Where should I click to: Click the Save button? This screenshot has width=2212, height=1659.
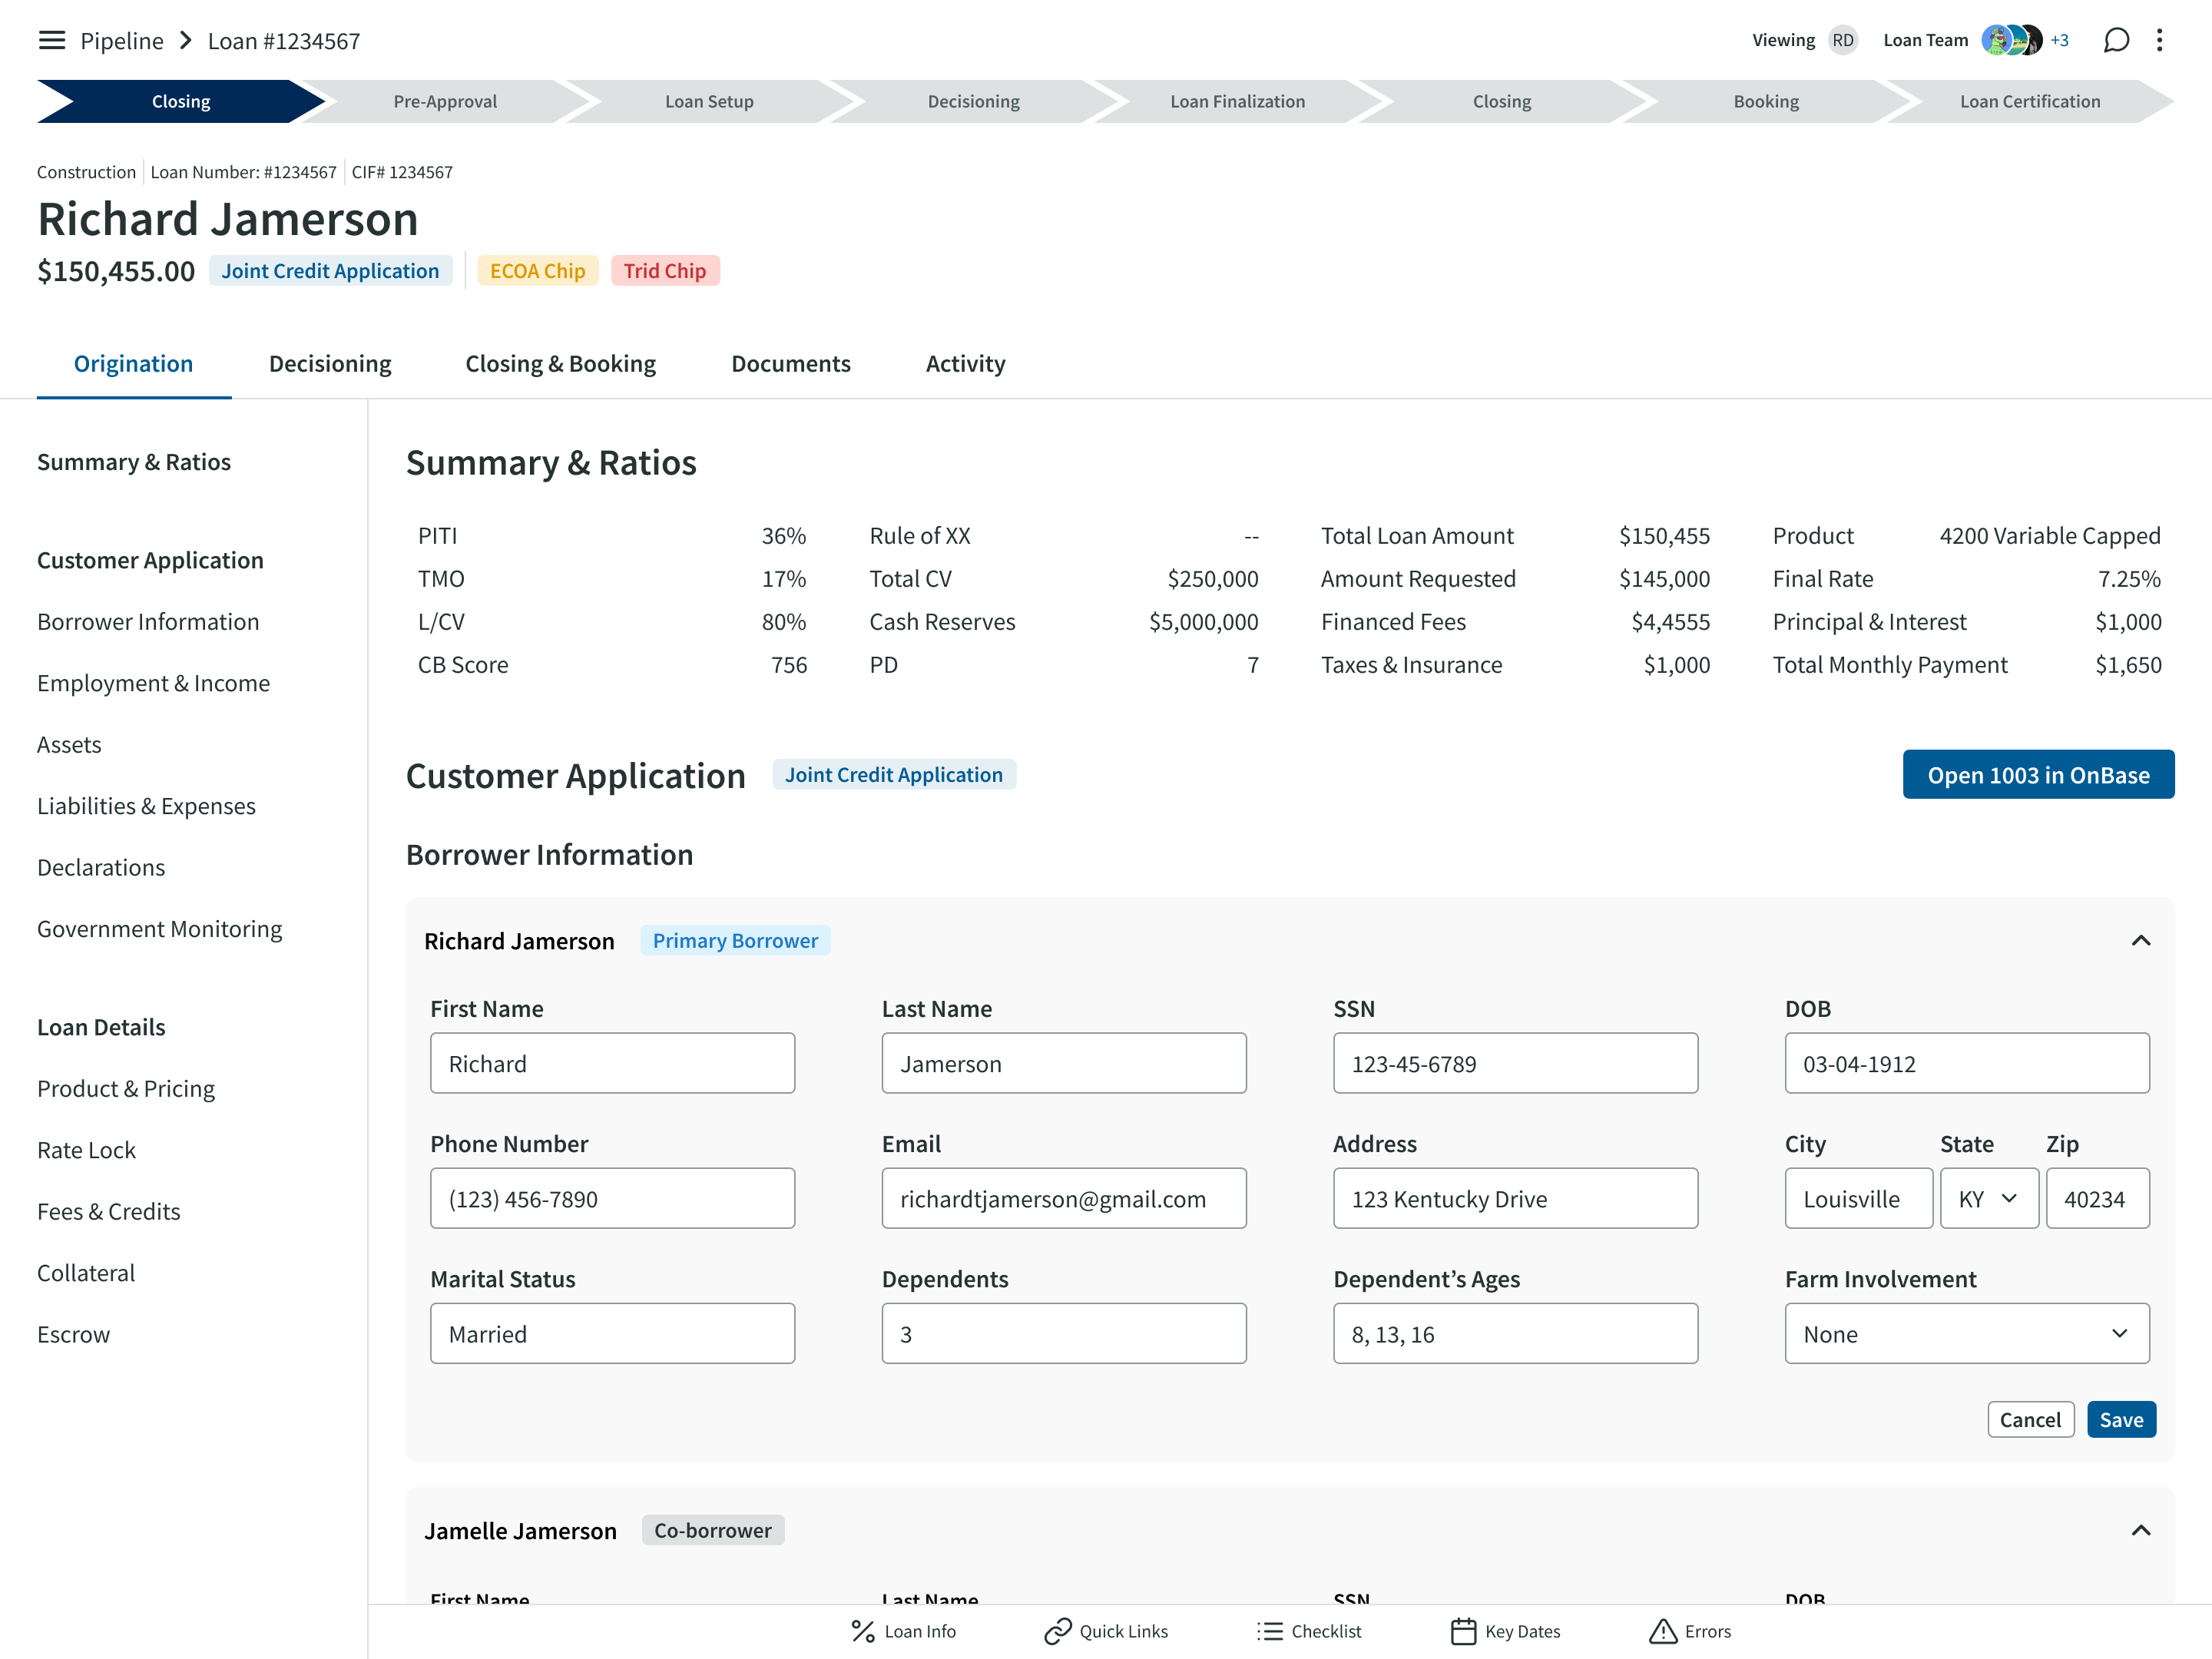(2120, 1419)
